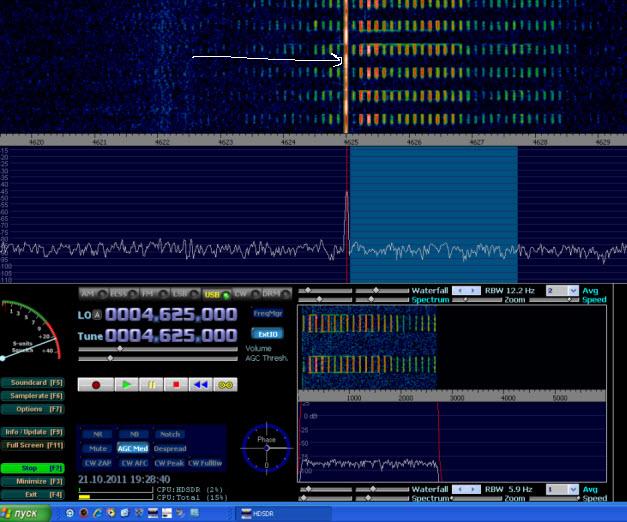Viewport: 627px width, 522px height.
Task: Toggle CW ZAP
Action: click(98, 463)
